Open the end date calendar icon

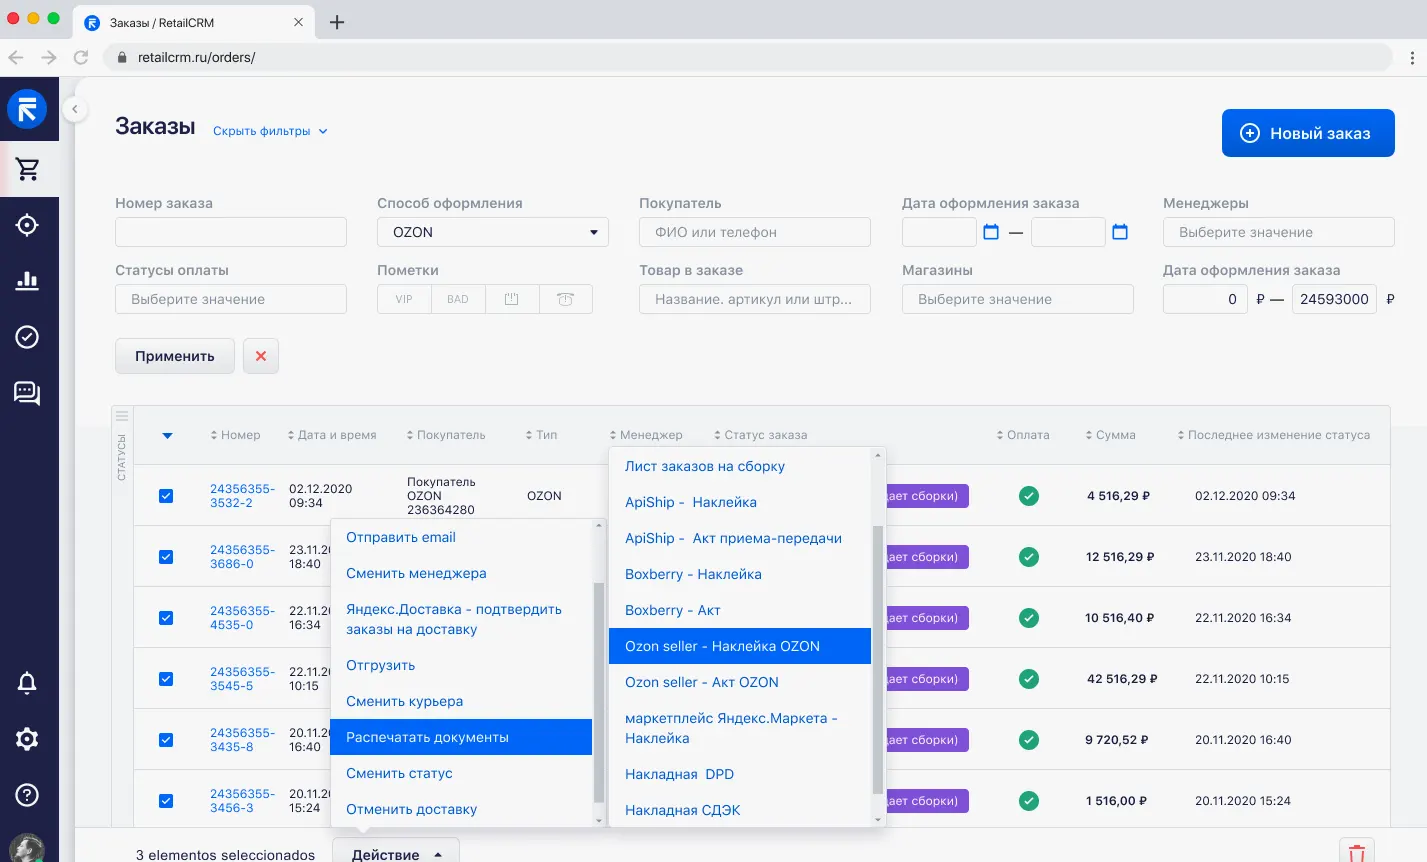[1120, 232]
